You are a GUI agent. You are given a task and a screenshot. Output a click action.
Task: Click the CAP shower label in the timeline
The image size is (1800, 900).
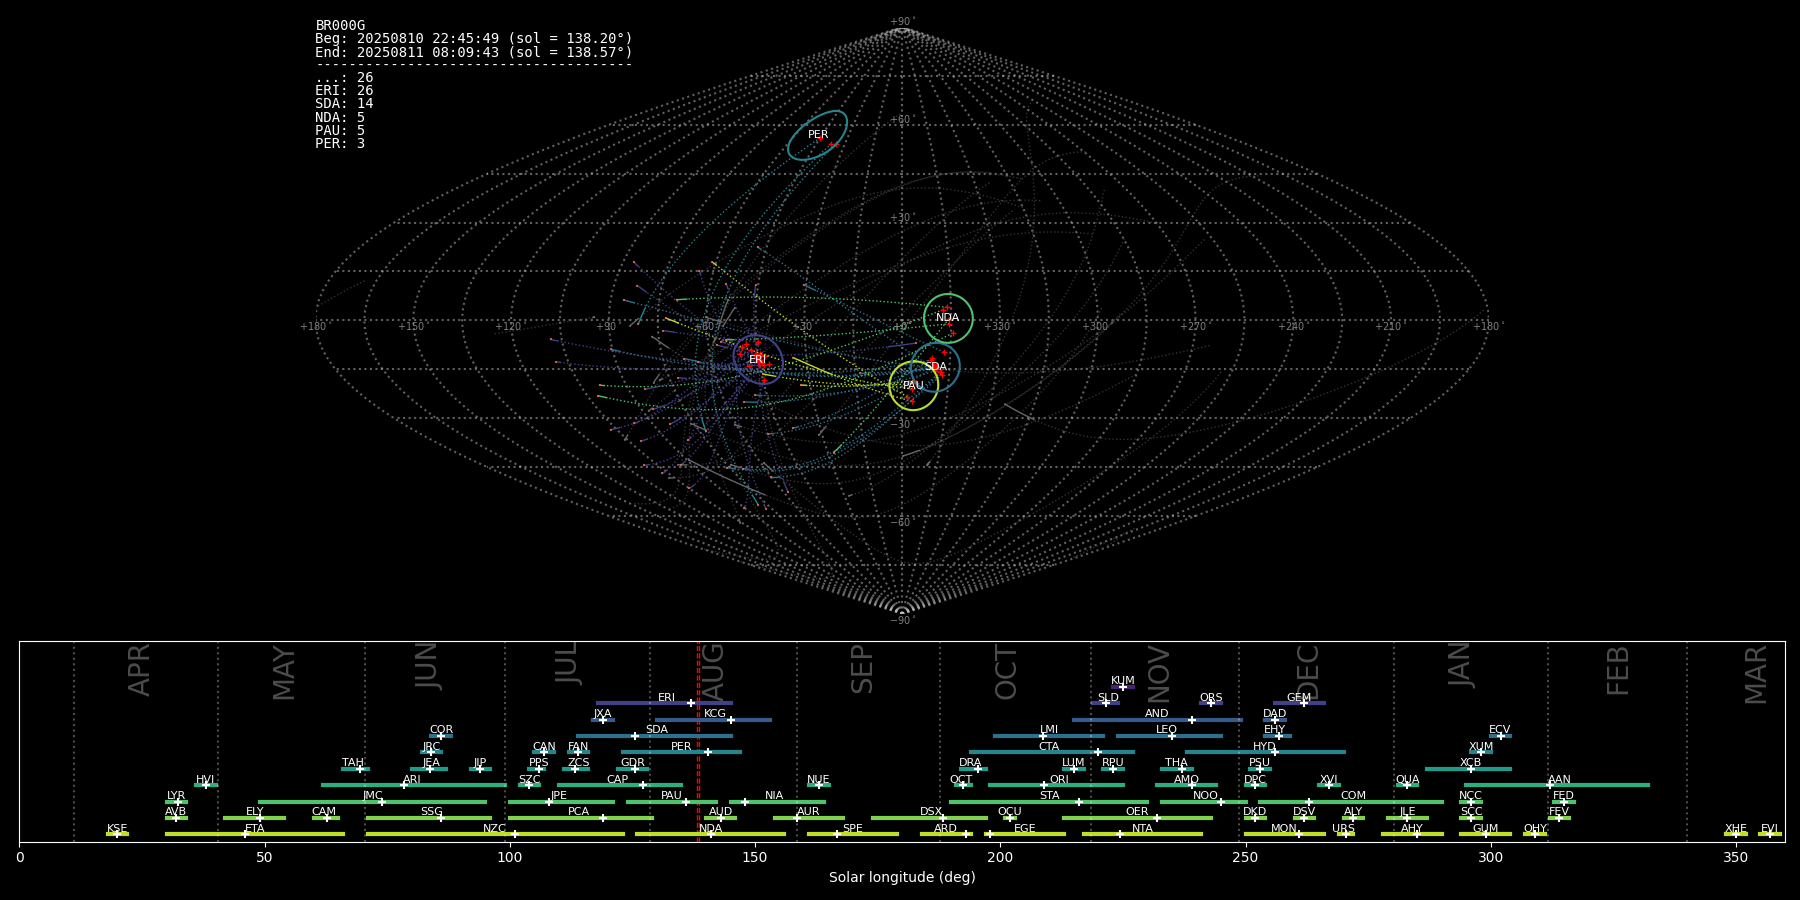tap(617, 780)
